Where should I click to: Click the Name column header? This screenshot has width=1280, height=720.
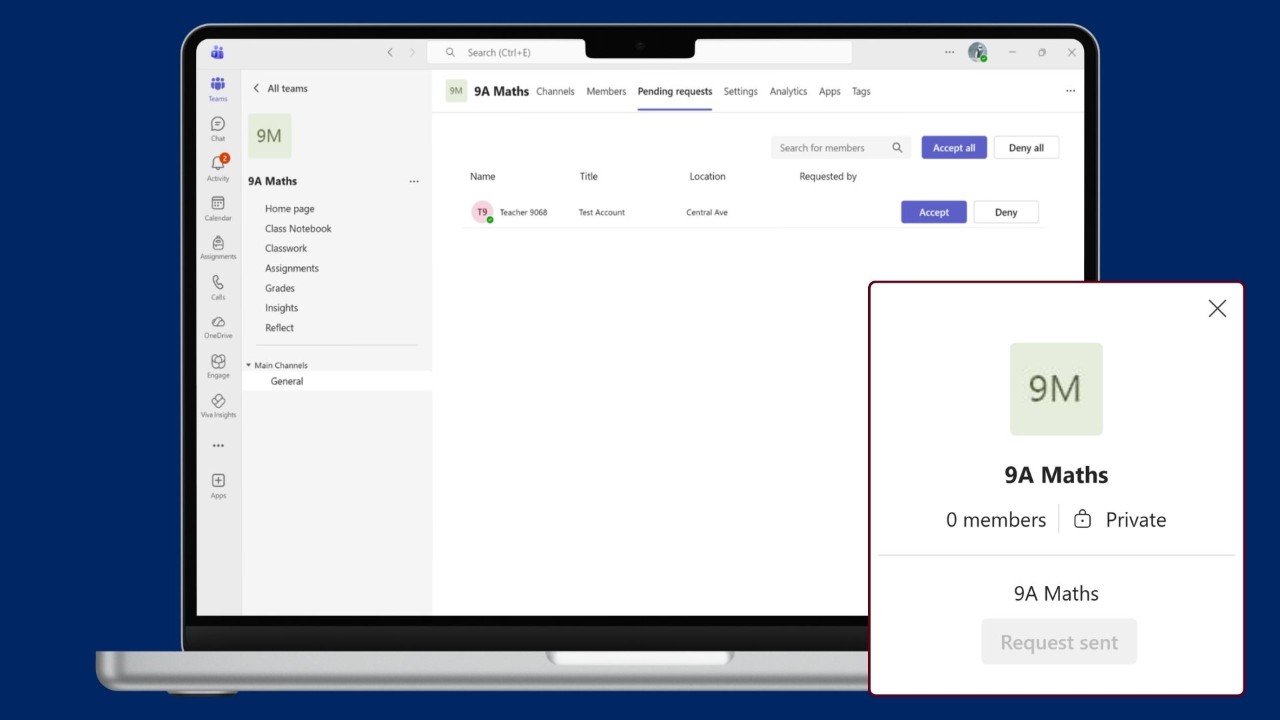coord(483,176)
